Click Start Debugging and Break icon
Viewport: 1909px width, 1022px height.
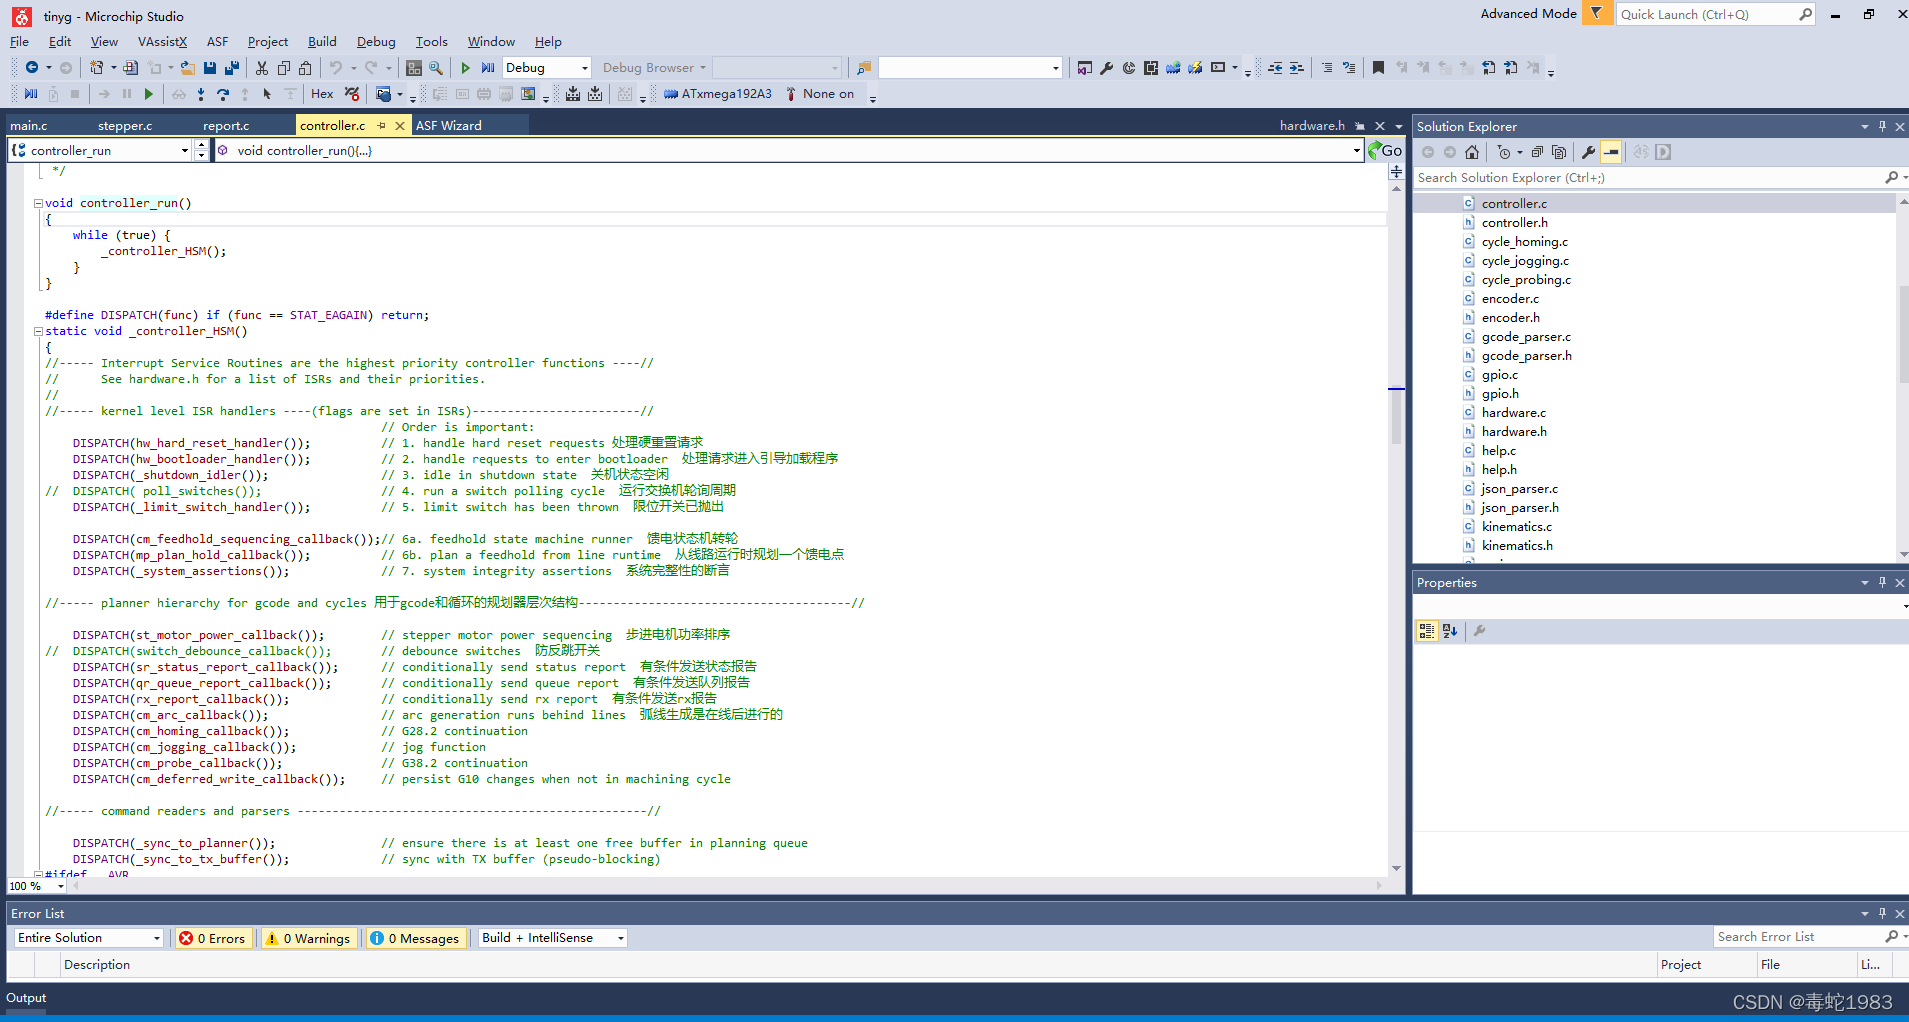click(x=488, y=68)
